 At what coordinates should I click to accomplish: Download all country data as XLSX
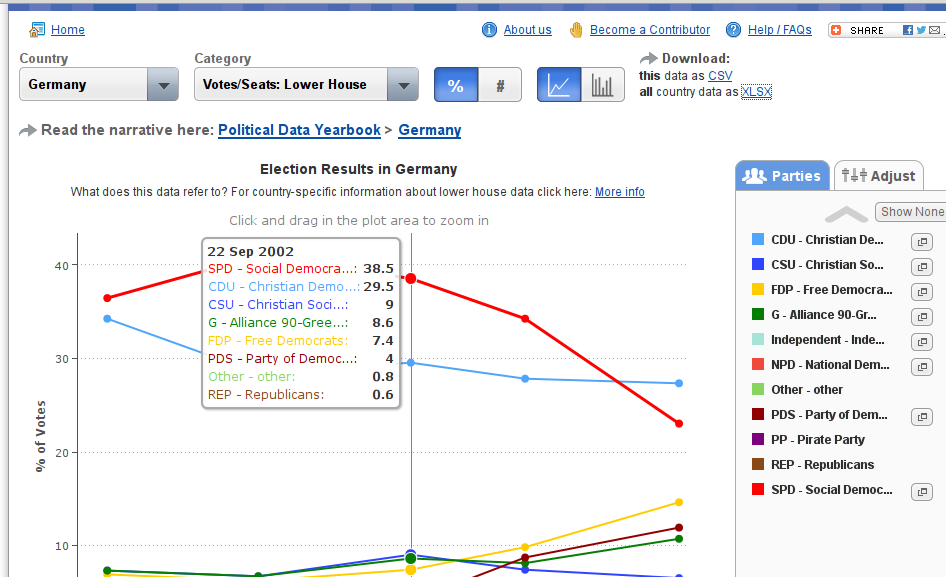[756, 92]
